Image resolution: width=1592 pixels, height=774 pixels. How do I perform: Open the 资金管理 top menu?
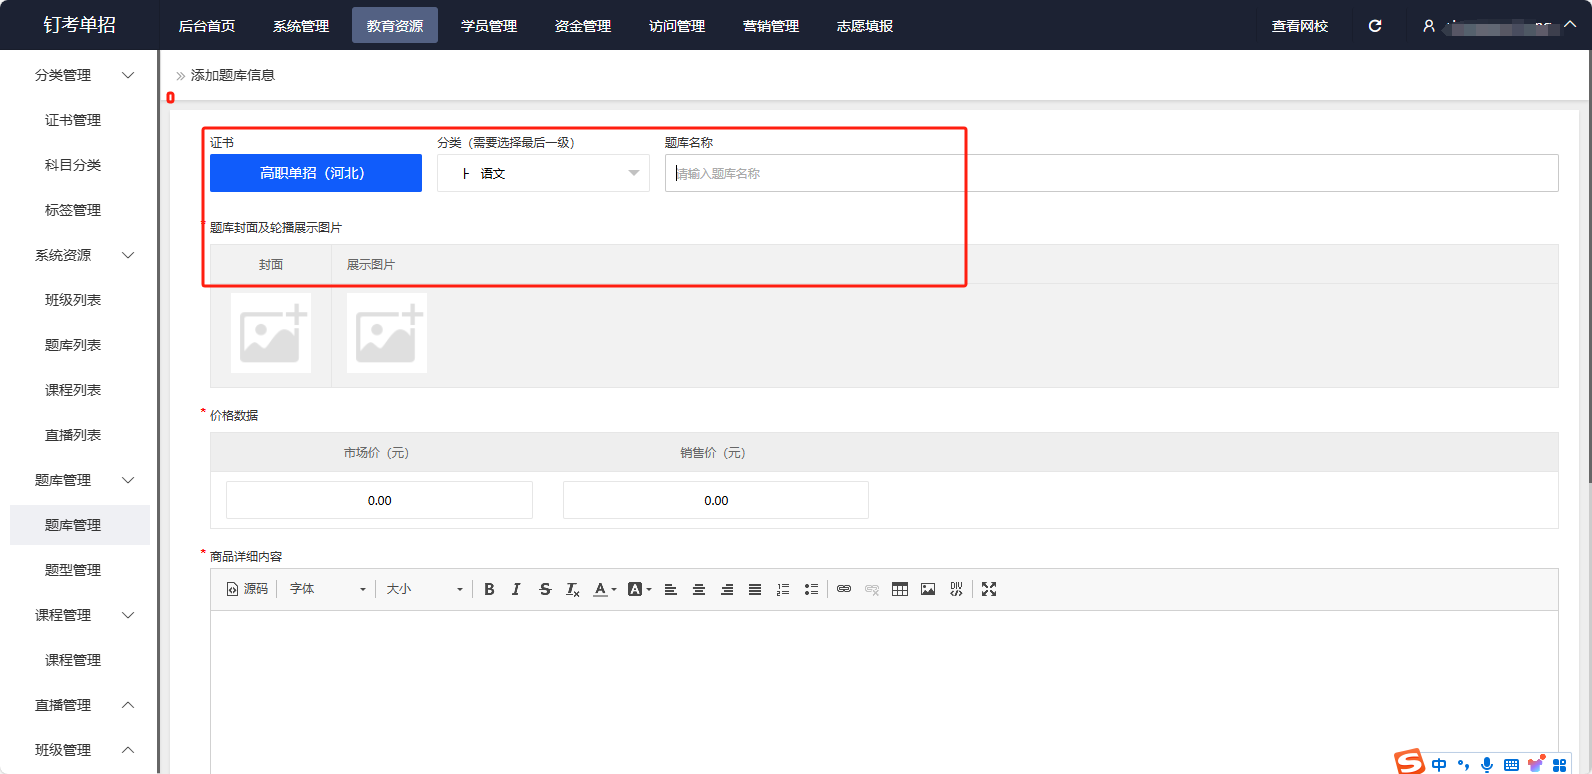(x=583, y=26)
